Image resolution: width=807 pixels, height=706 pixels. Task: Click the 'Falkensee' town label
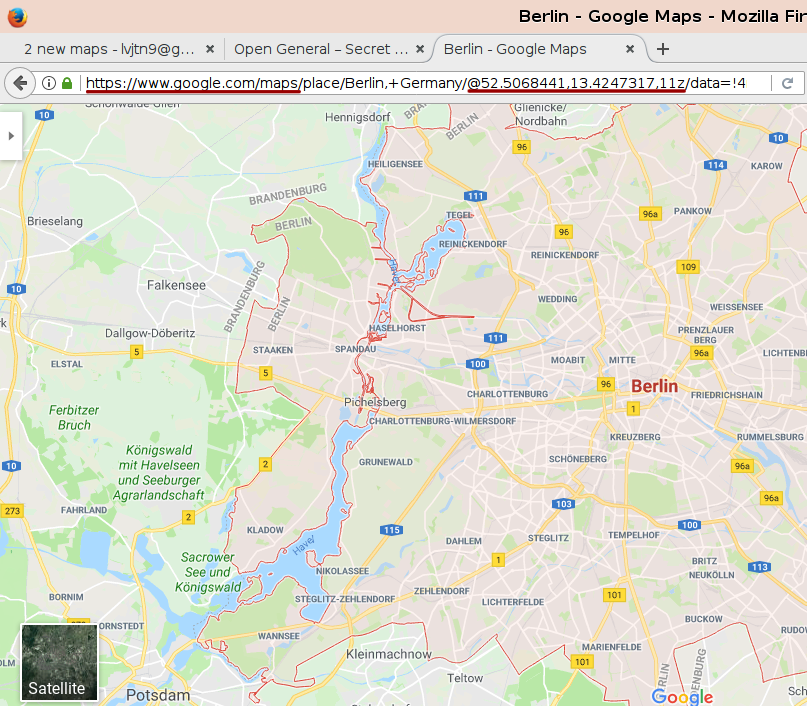[176, 285]
